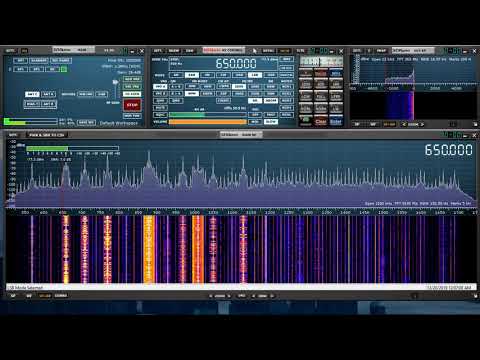This screenshot has height=360, width=480.
Task: Select the SAM mode button
Action: click(x=192, y=75)
